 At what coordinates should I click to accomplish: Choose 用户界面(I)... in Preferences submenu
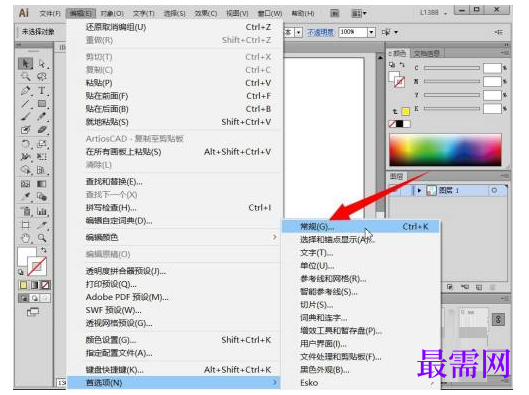pyautogui.click(x=361, y=344)
